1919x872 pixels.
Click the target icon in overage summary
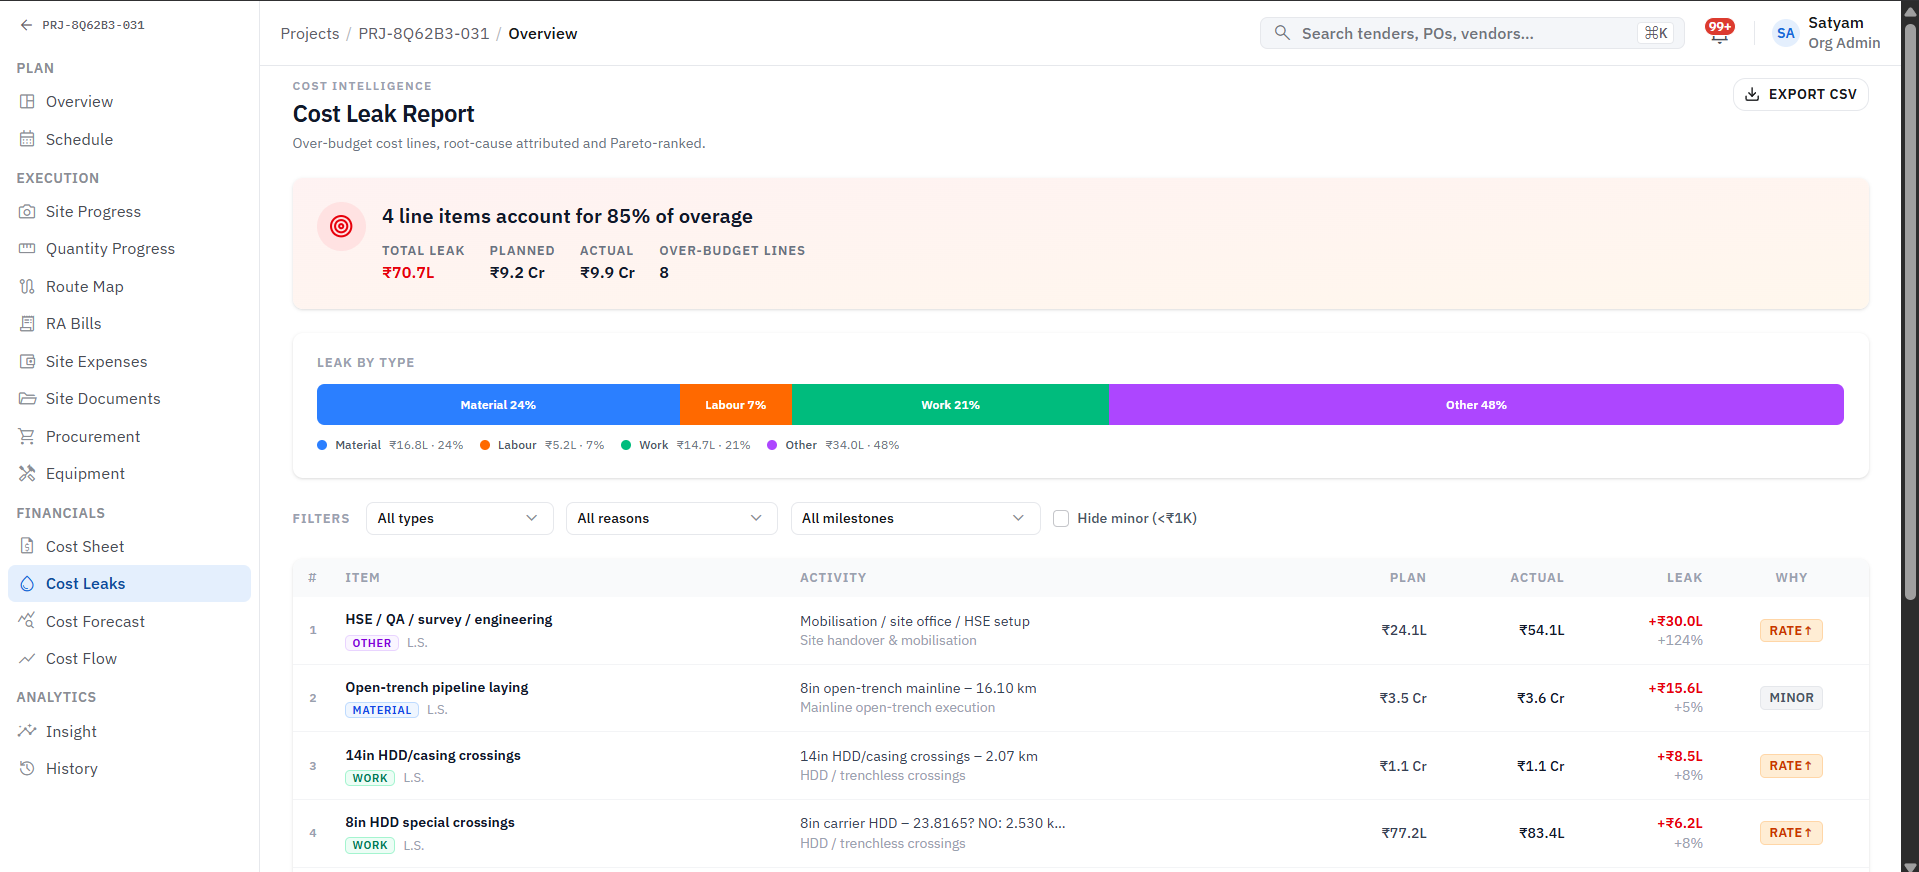click(x=341, y=226)
